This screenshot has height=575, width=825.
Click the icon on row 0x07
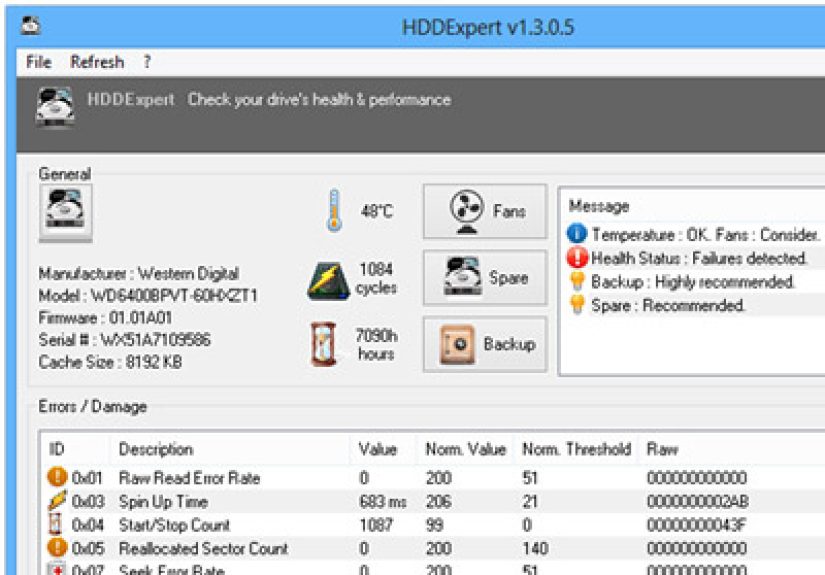tap(56, 569)
